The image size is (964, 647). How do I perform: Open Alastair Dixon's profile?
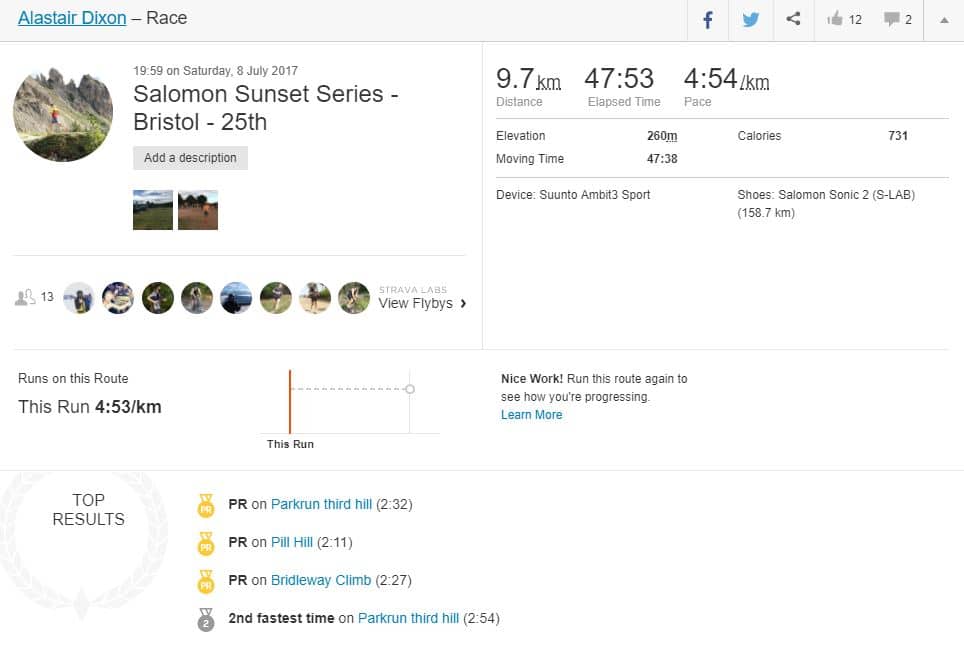tap(71, 17)
